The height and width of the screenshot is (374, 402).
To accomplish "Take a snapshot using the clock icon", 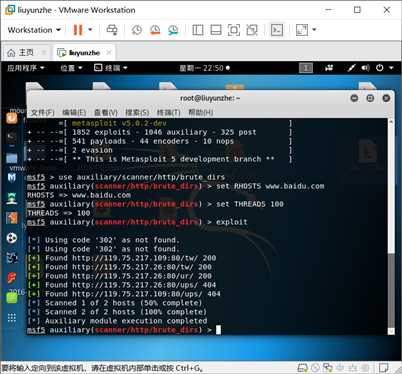I will point(137,30).
